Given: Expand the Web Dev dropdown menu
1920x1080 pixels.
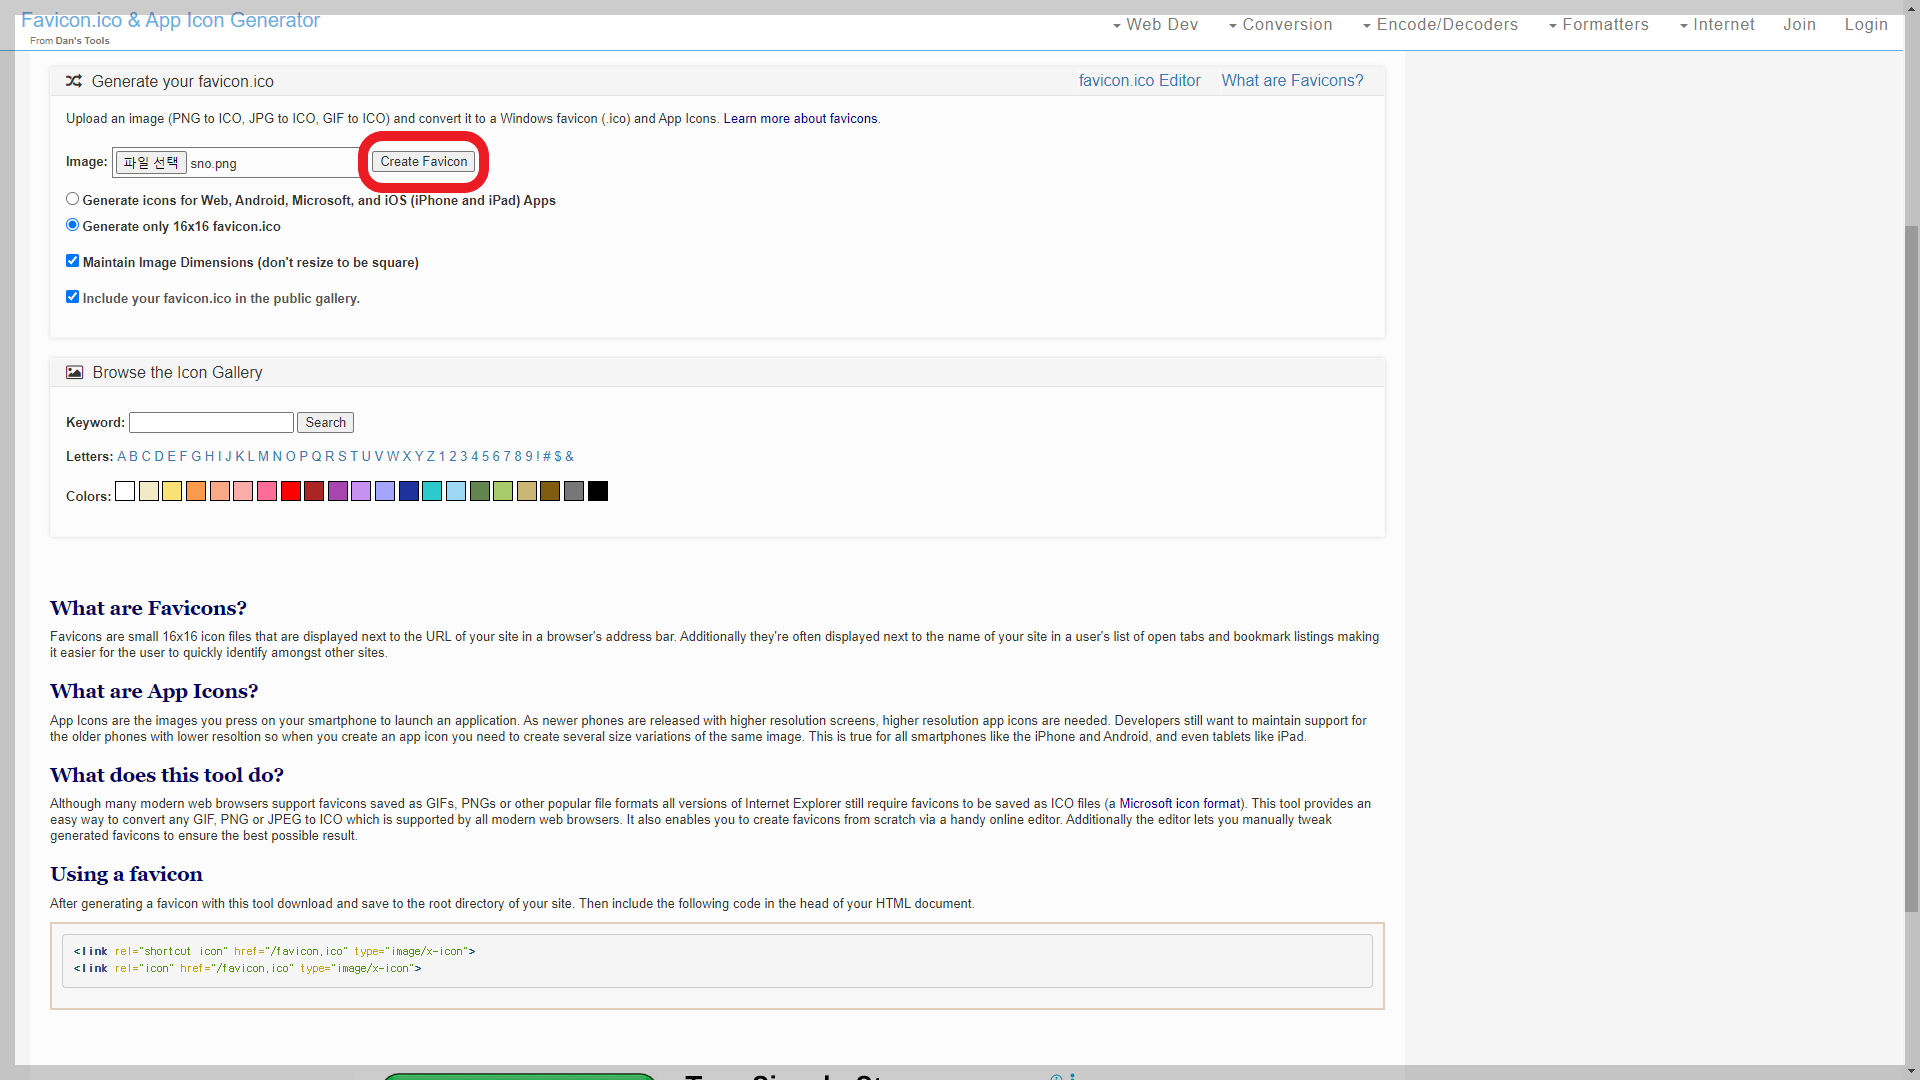Looking at the screenshot, I should tap(1155, 25).
